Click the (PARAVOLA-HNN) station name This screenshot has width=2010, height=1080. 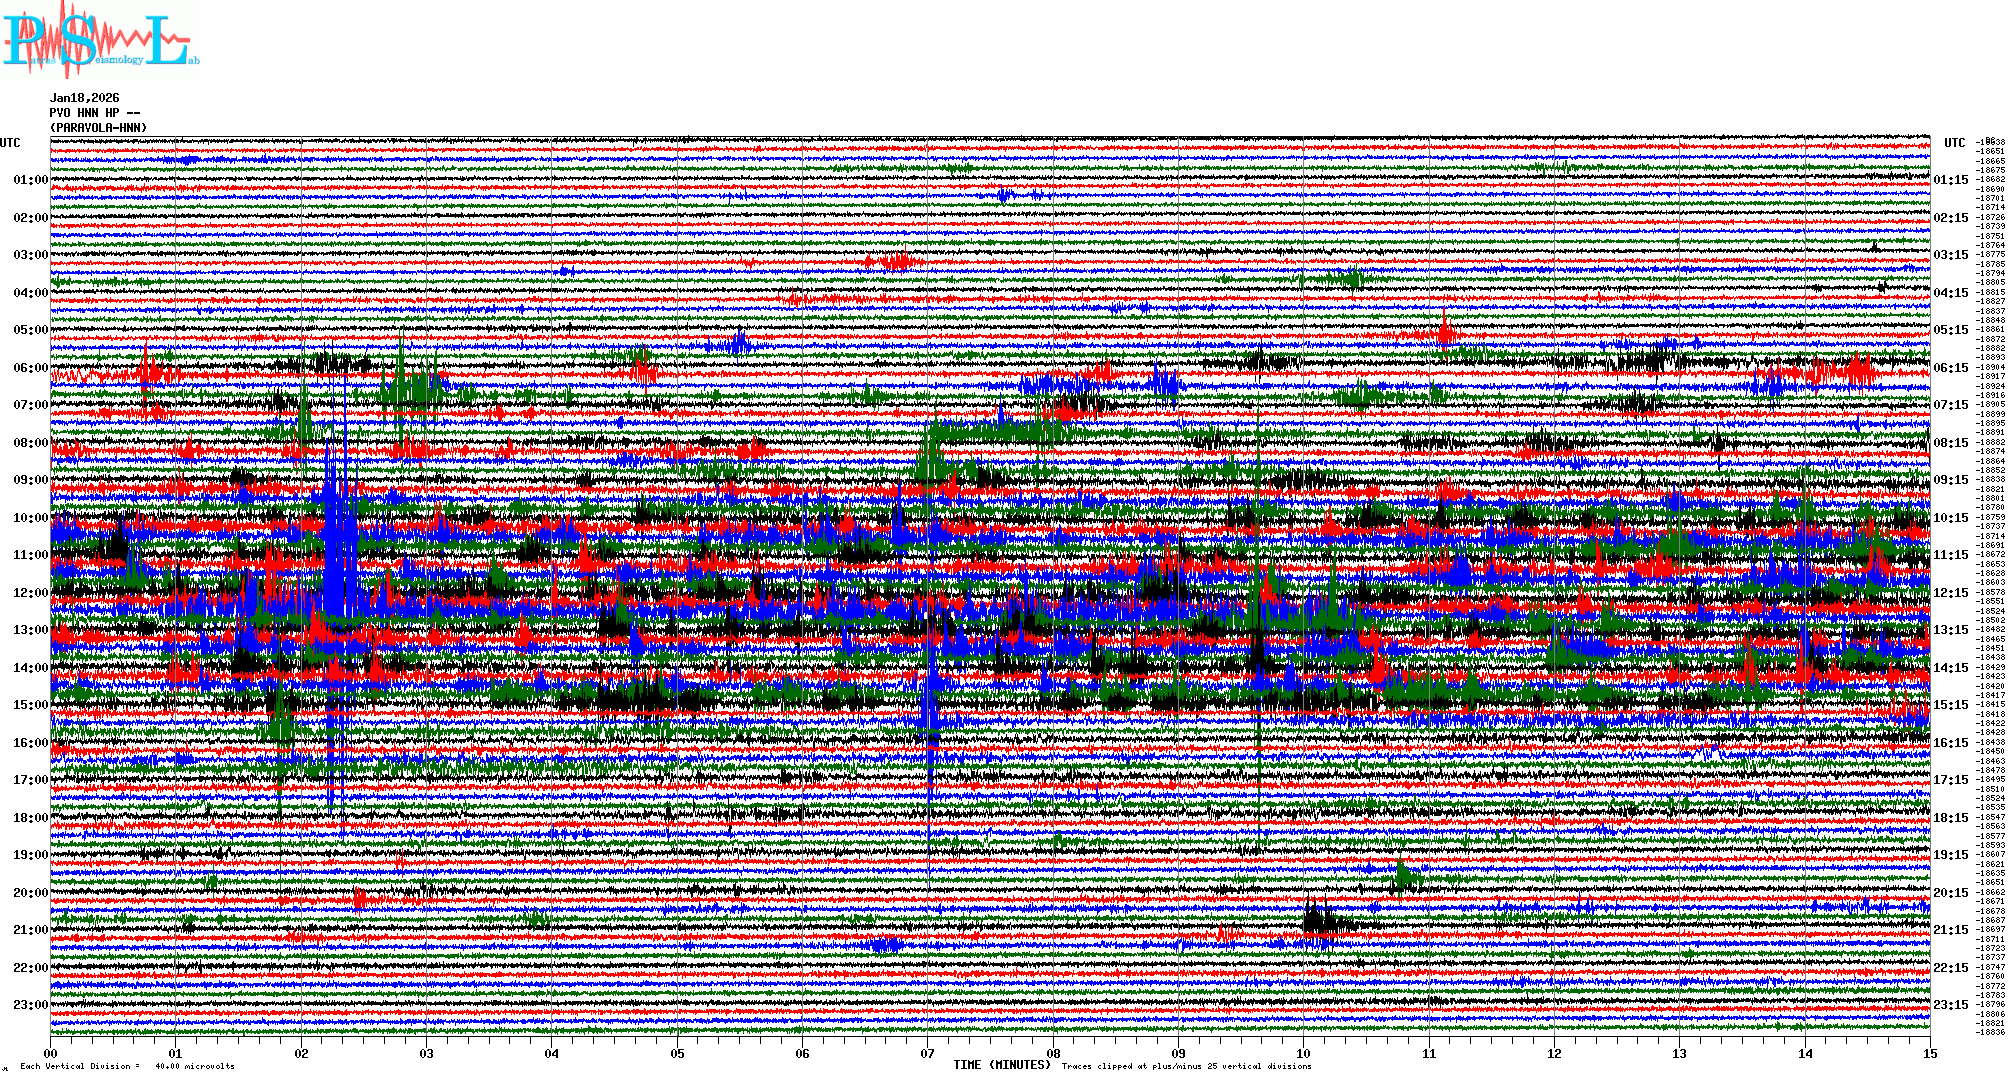[x=98, y=128]
